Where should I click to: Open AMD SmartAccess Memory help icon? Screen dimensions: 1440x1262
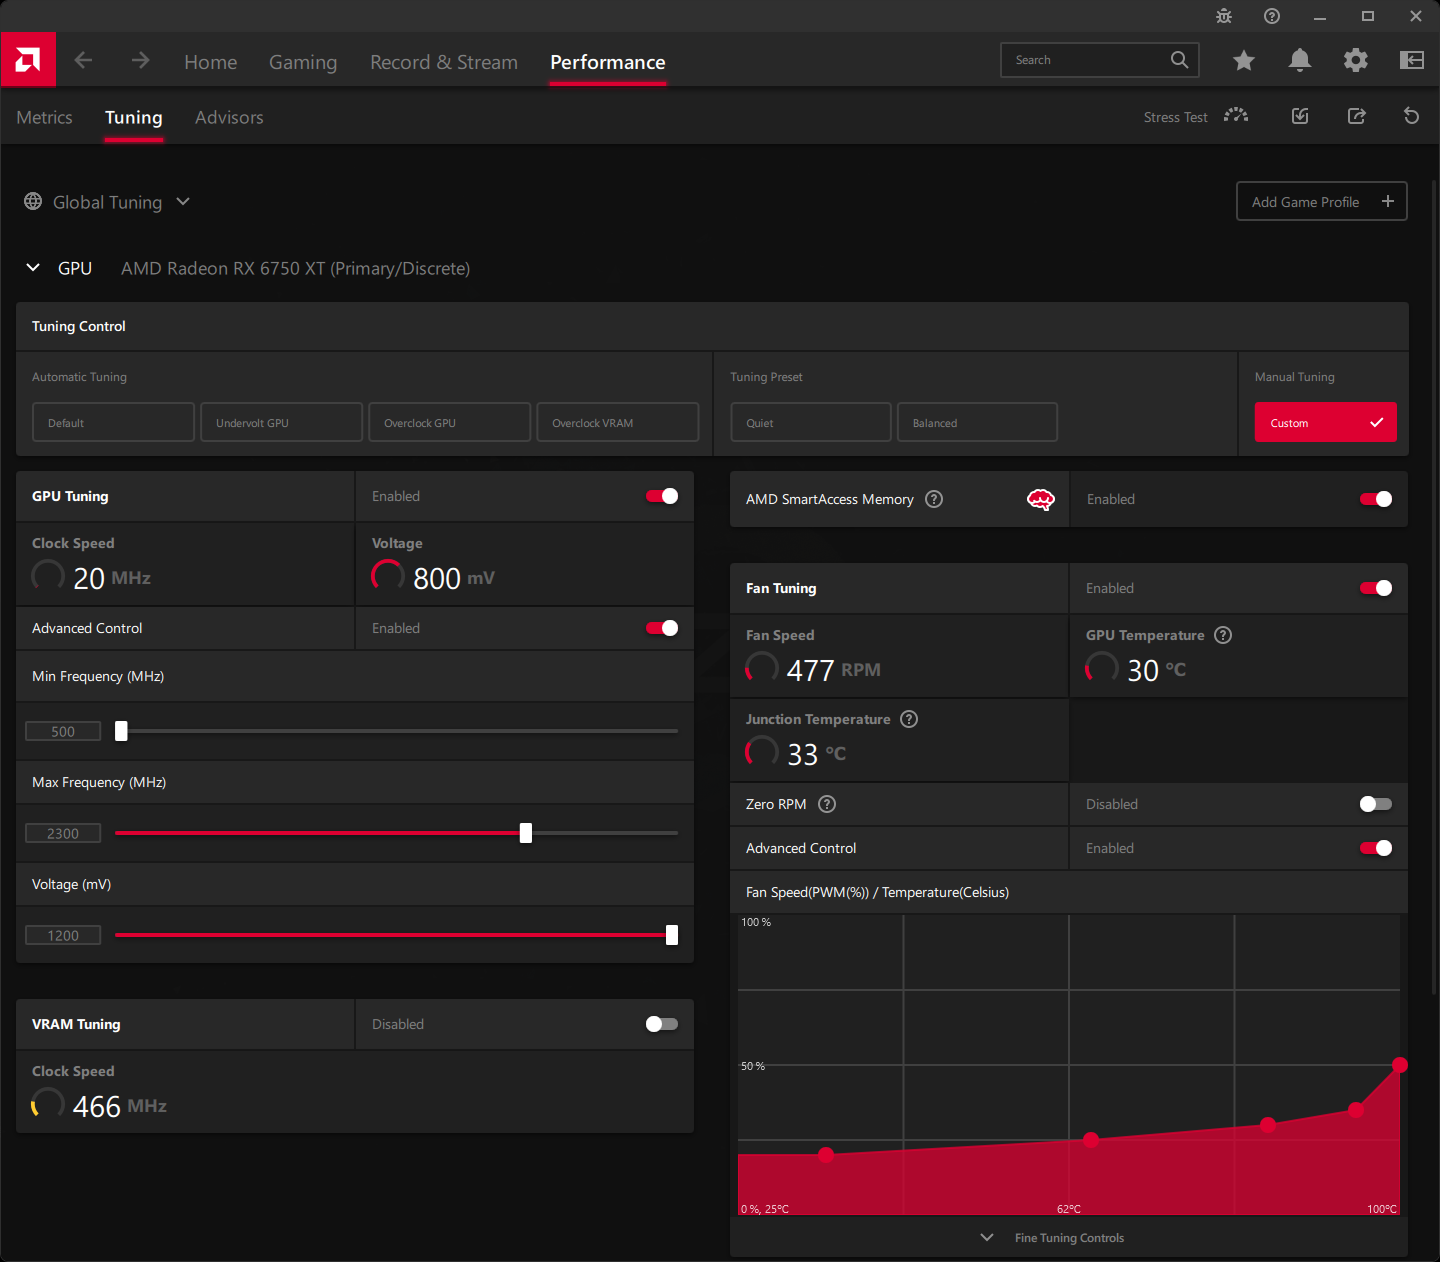tap(934, 499)
